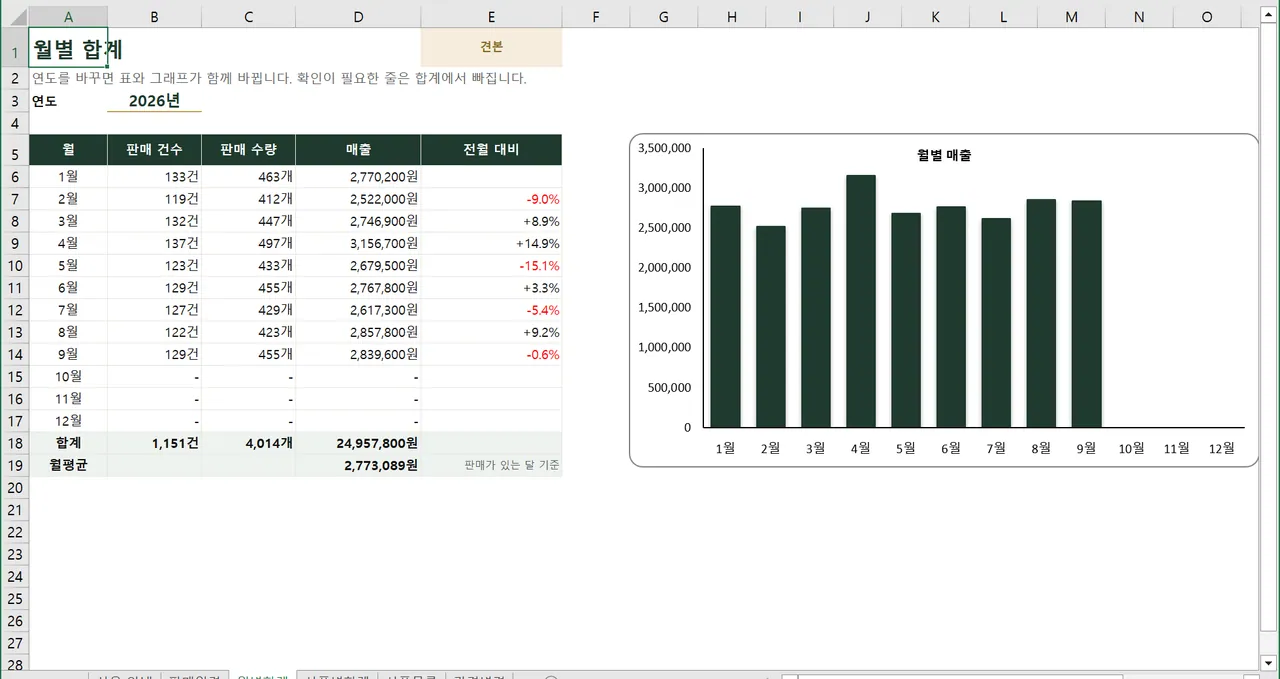1280x679 pixels.
Task: Click the 전월 대비 table header
Action: click(x=491, y=150)
